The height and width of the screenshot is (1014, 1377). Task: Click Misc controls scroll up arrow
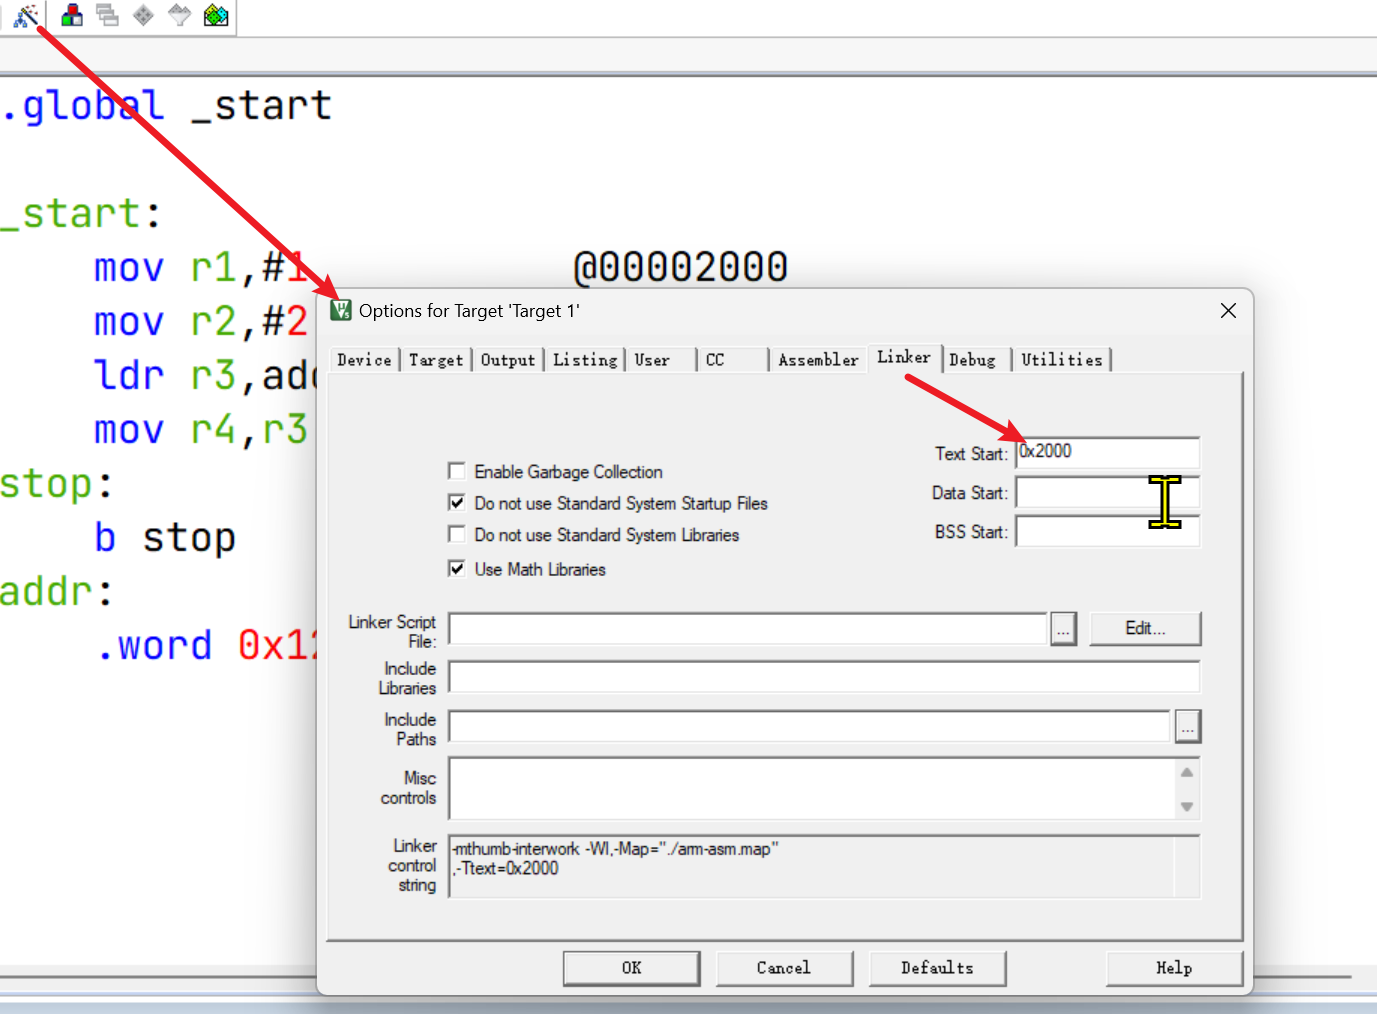click(1187, 771)
